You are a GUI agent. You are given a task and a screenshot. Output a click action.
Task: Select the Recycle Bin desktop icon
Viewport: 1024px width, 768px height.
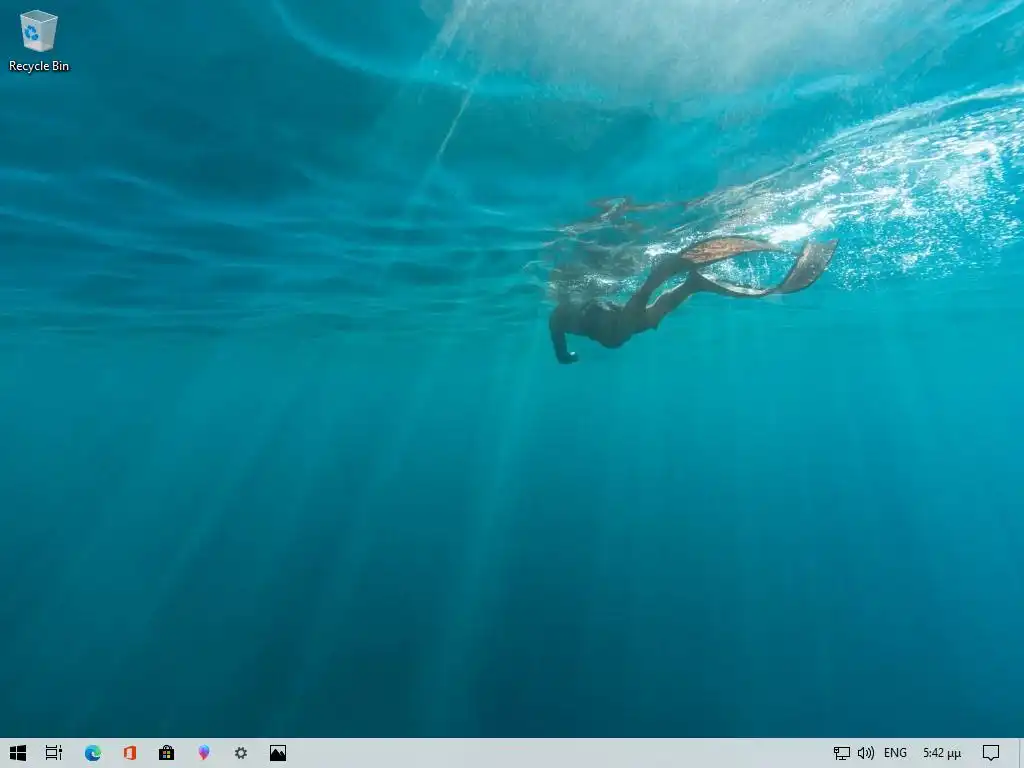tap(39, 40)
